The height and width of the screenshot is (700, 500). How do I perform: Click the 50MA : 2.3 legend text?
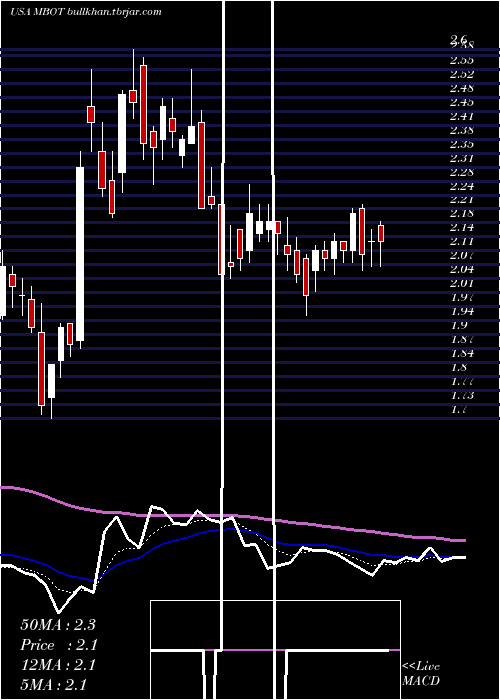58,625
